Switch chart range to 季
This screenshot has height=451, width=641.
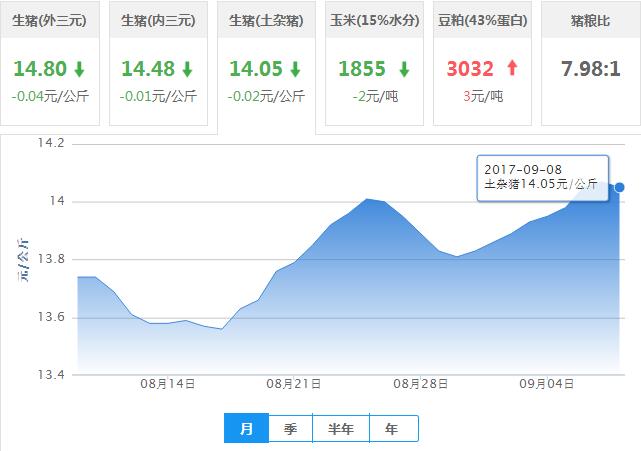(291, 429)
